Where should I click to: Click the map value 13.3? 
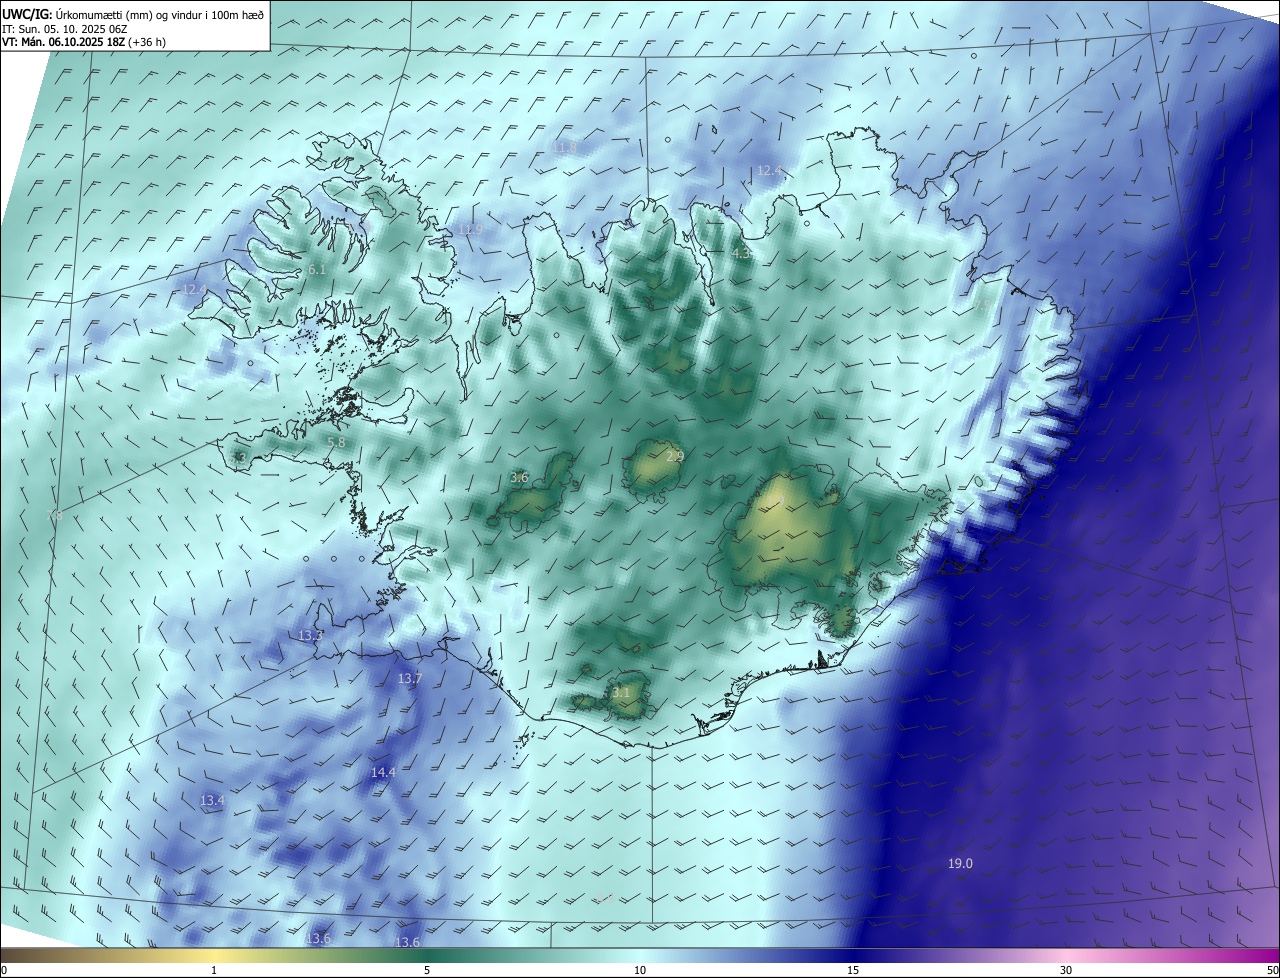click(x=311, y=636)
